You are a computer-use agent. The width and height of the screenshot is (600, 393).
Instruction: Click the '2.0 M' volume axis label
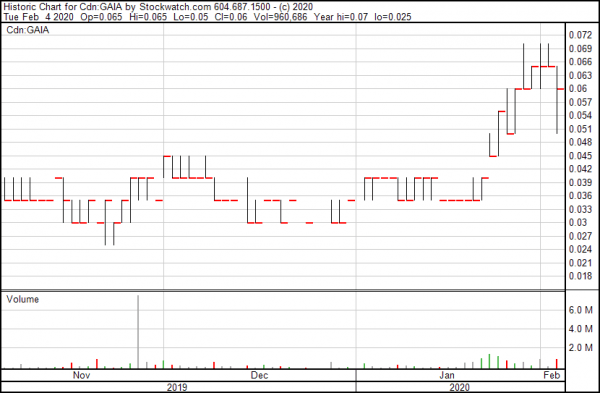pos(580,347)
